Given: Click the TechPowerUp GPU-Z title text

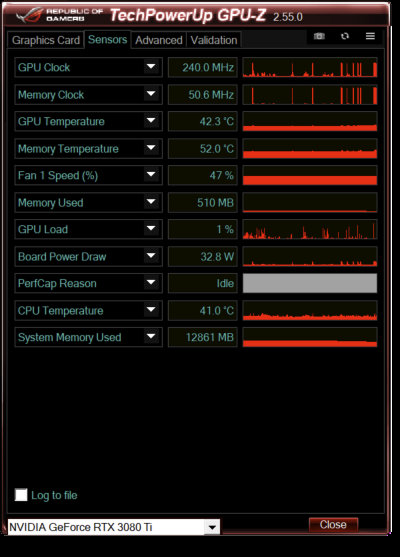Looking at the screenshot, I should click(188, 15).
